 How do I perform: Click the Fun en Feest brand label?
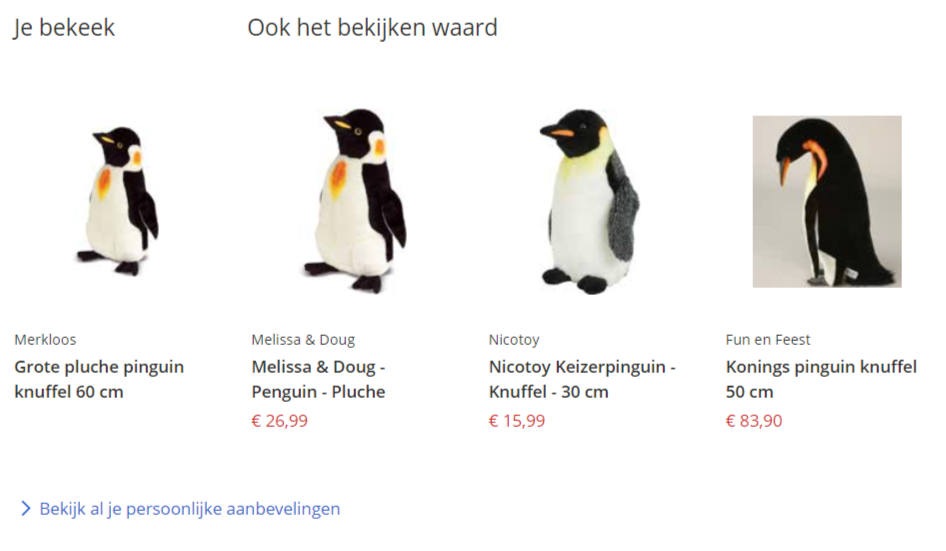(768, 340)
